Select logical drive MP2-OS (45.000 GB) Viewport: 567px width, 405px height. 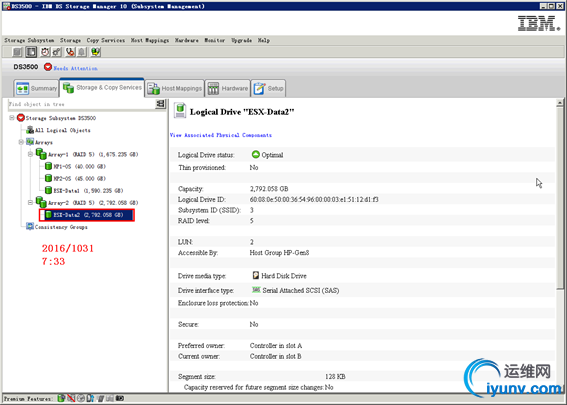[x=80, y=178]
